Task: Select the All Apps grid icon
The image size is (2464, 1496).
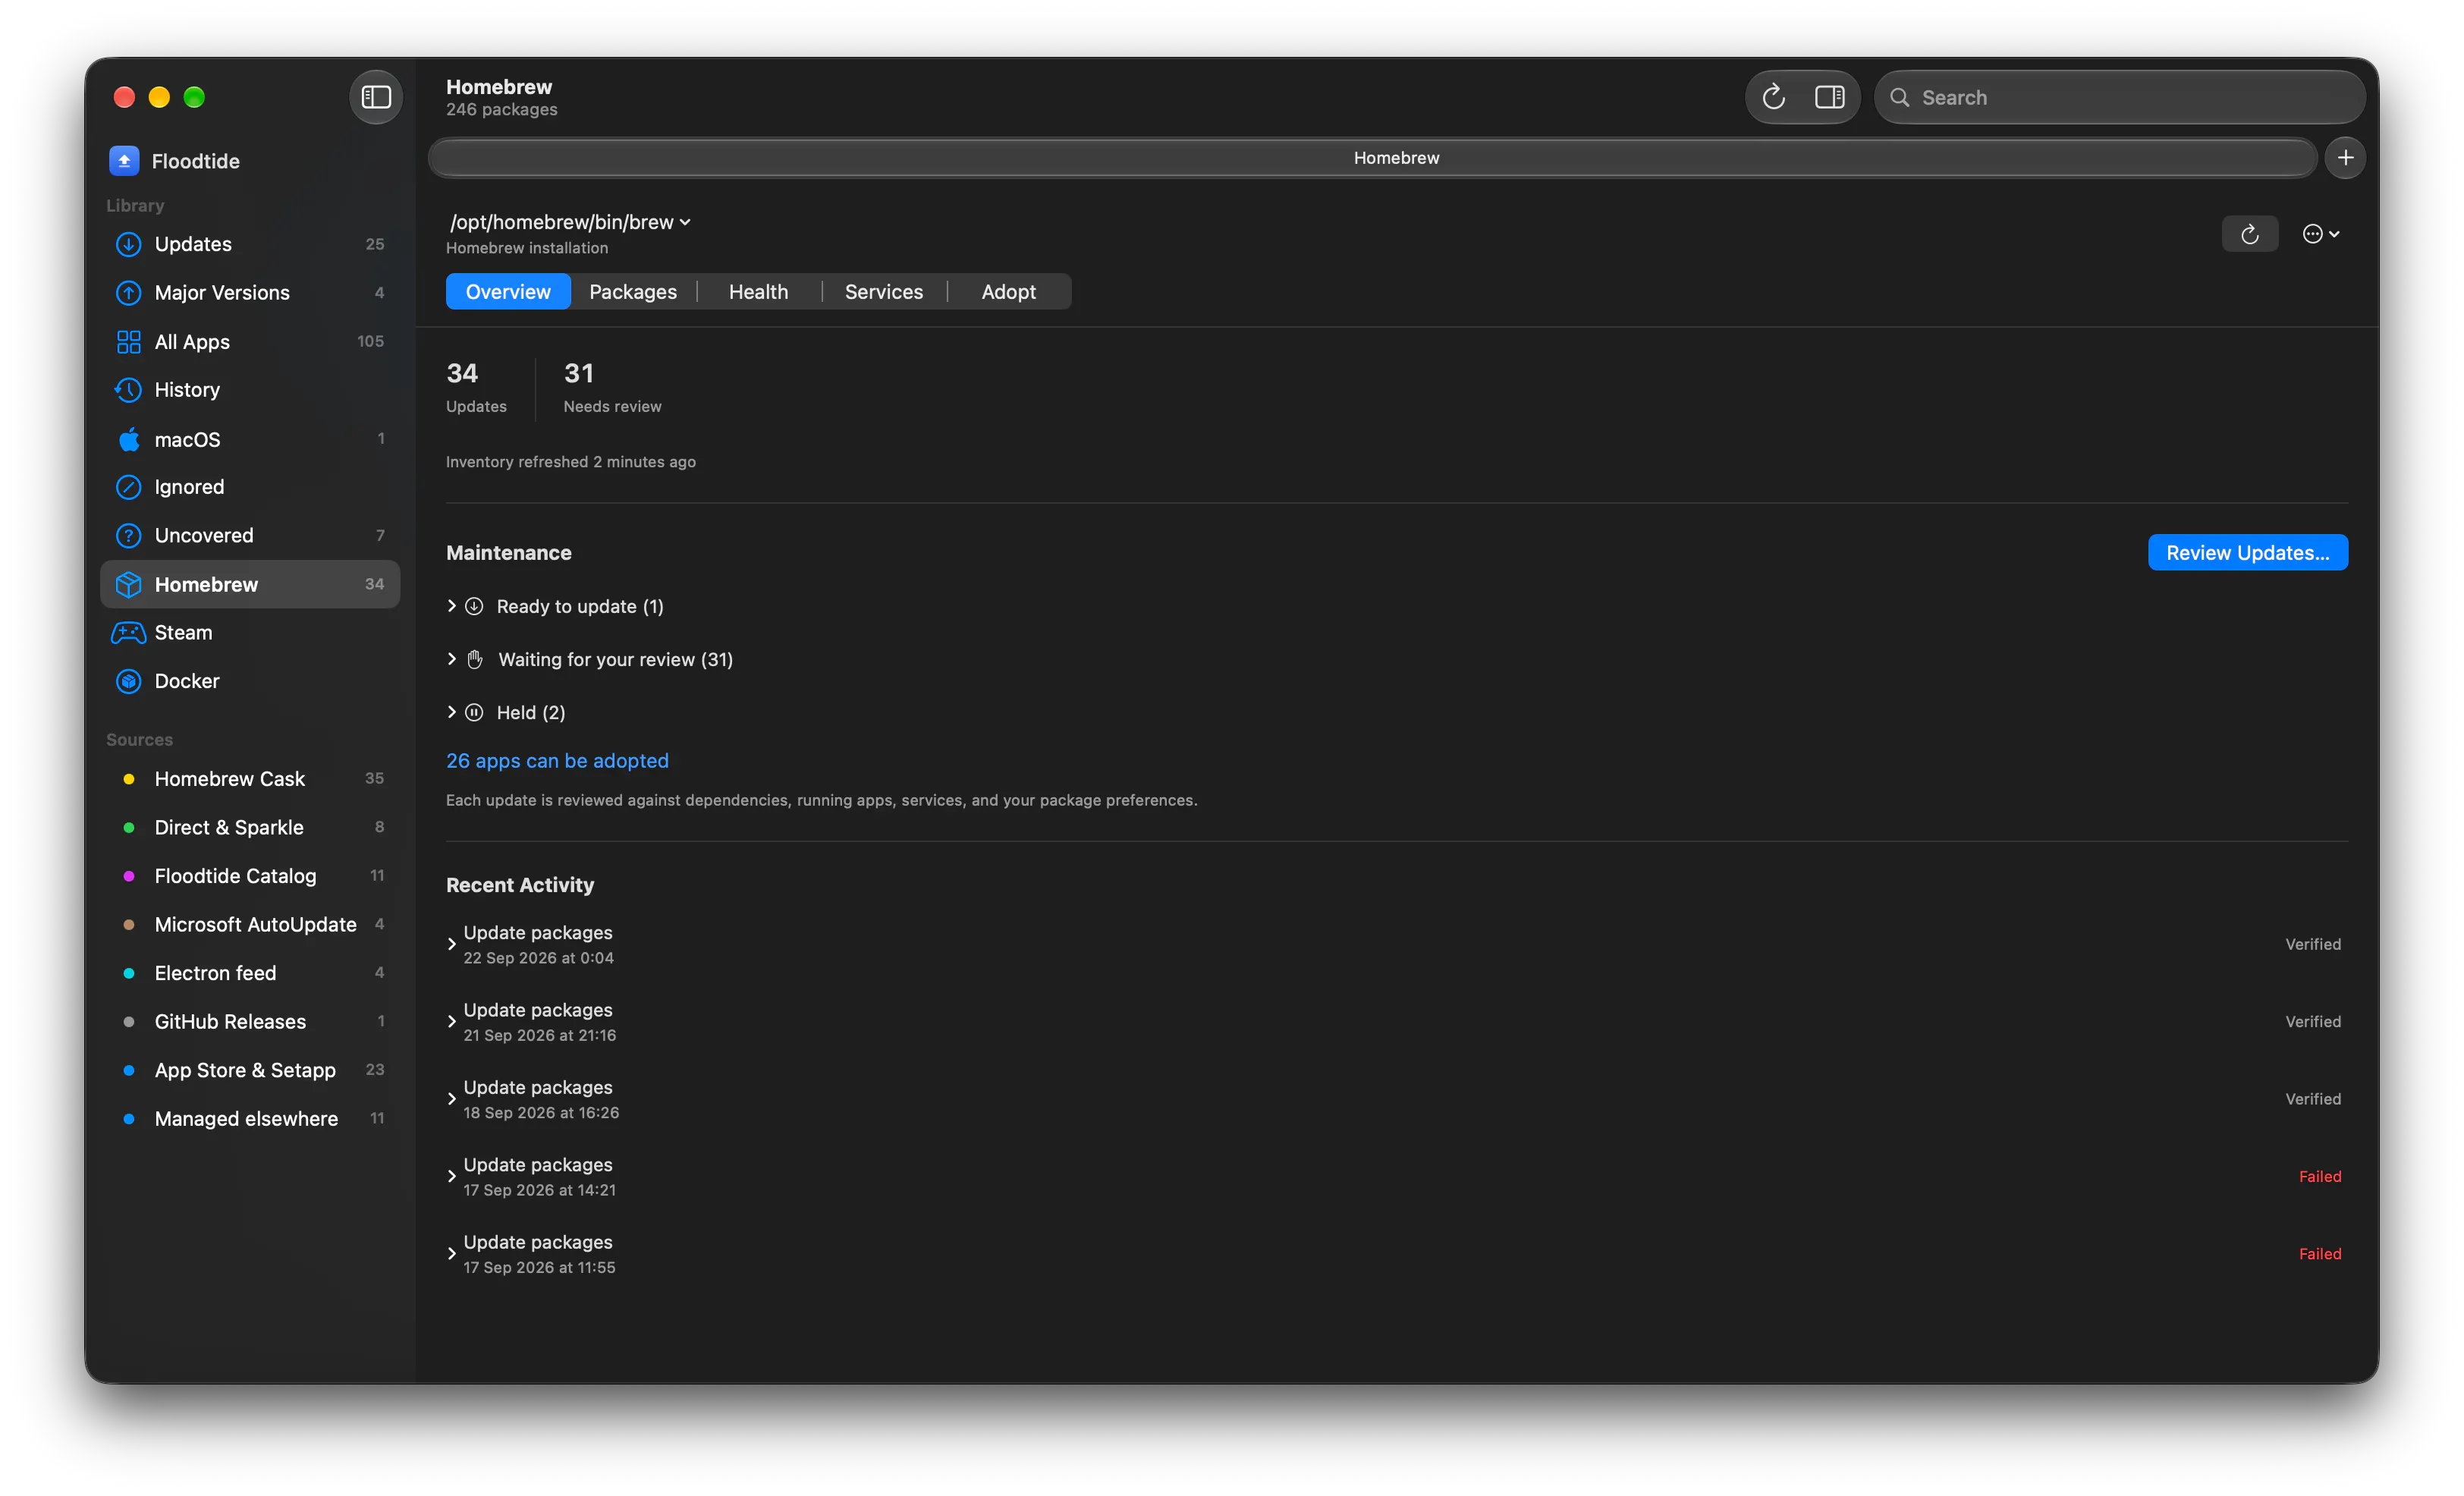Action: 128,342
